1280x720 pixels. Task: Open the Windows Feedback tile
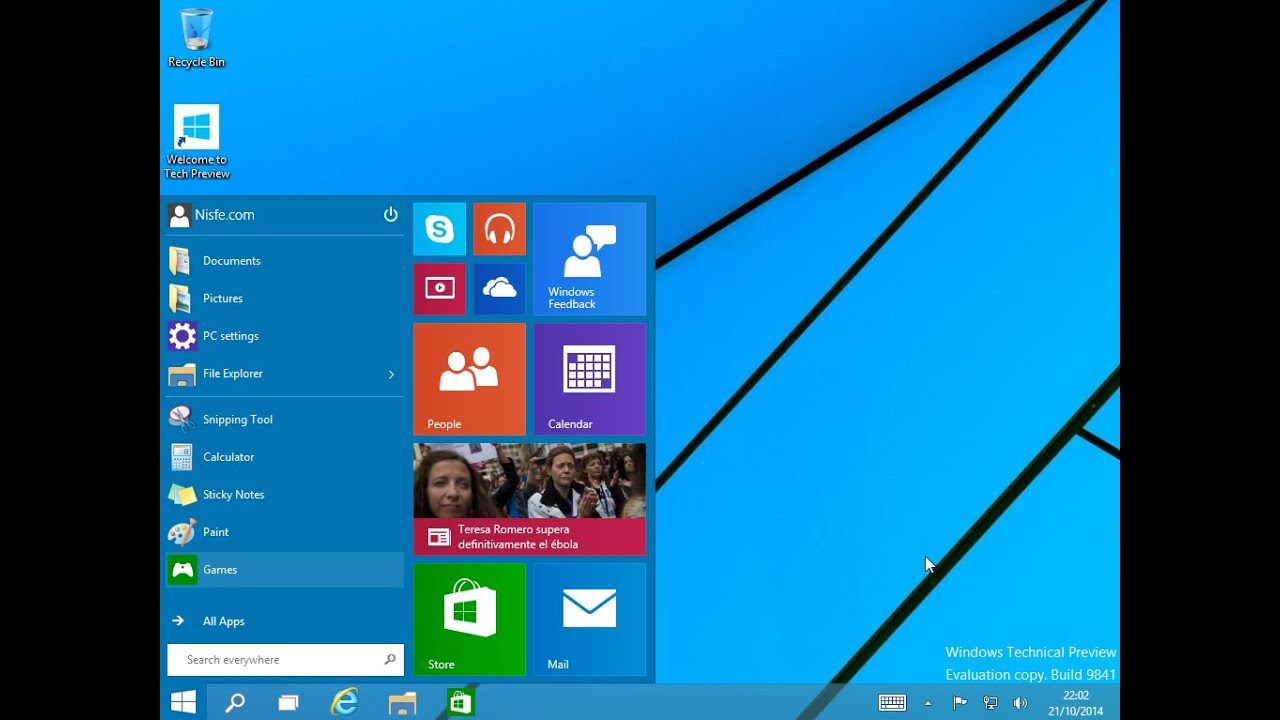point(589,259)
